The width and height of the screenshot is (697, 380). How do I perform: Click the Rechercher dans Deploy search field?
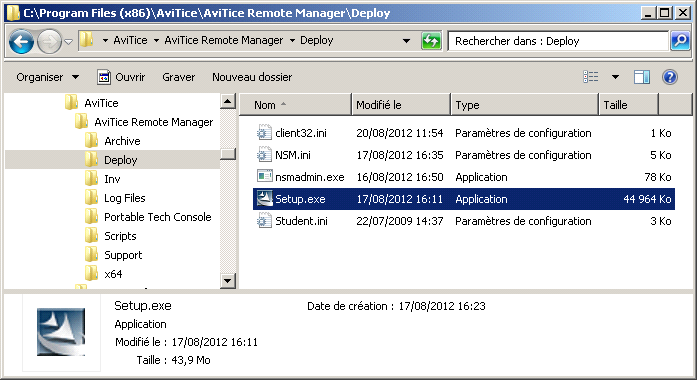coord(558,41)
